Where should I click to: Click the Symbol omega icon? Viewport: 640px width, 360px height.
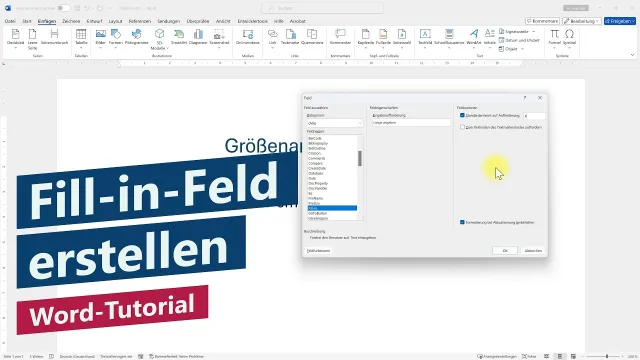(x=569, y=34)
